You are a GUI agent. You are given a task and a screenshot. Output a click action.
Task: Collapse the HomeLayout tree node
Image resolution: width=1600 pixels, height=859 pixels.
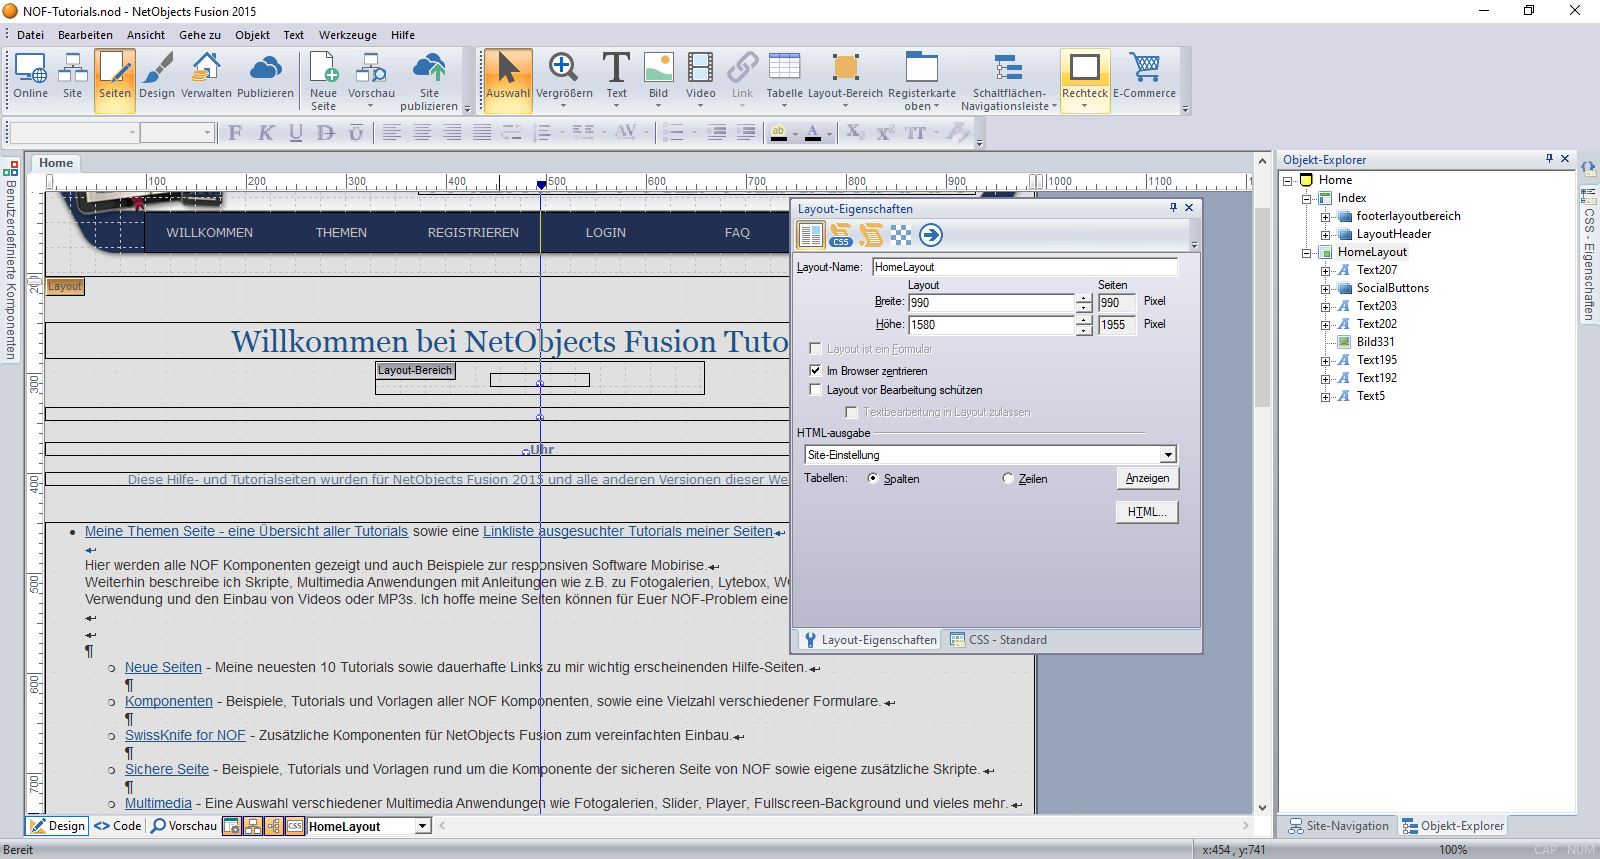coord(1307,253)
